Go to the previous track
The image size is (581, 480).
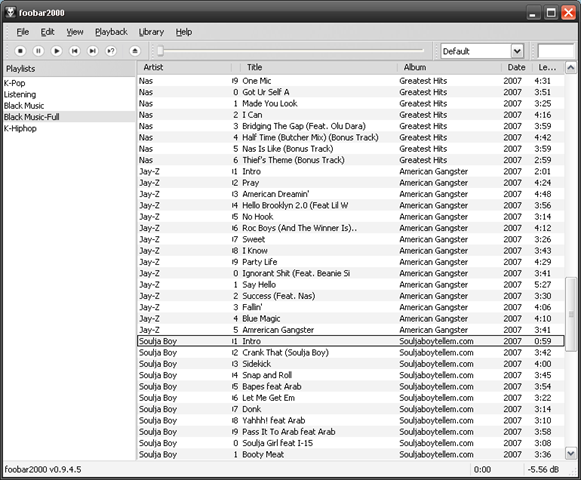[74, 51]
